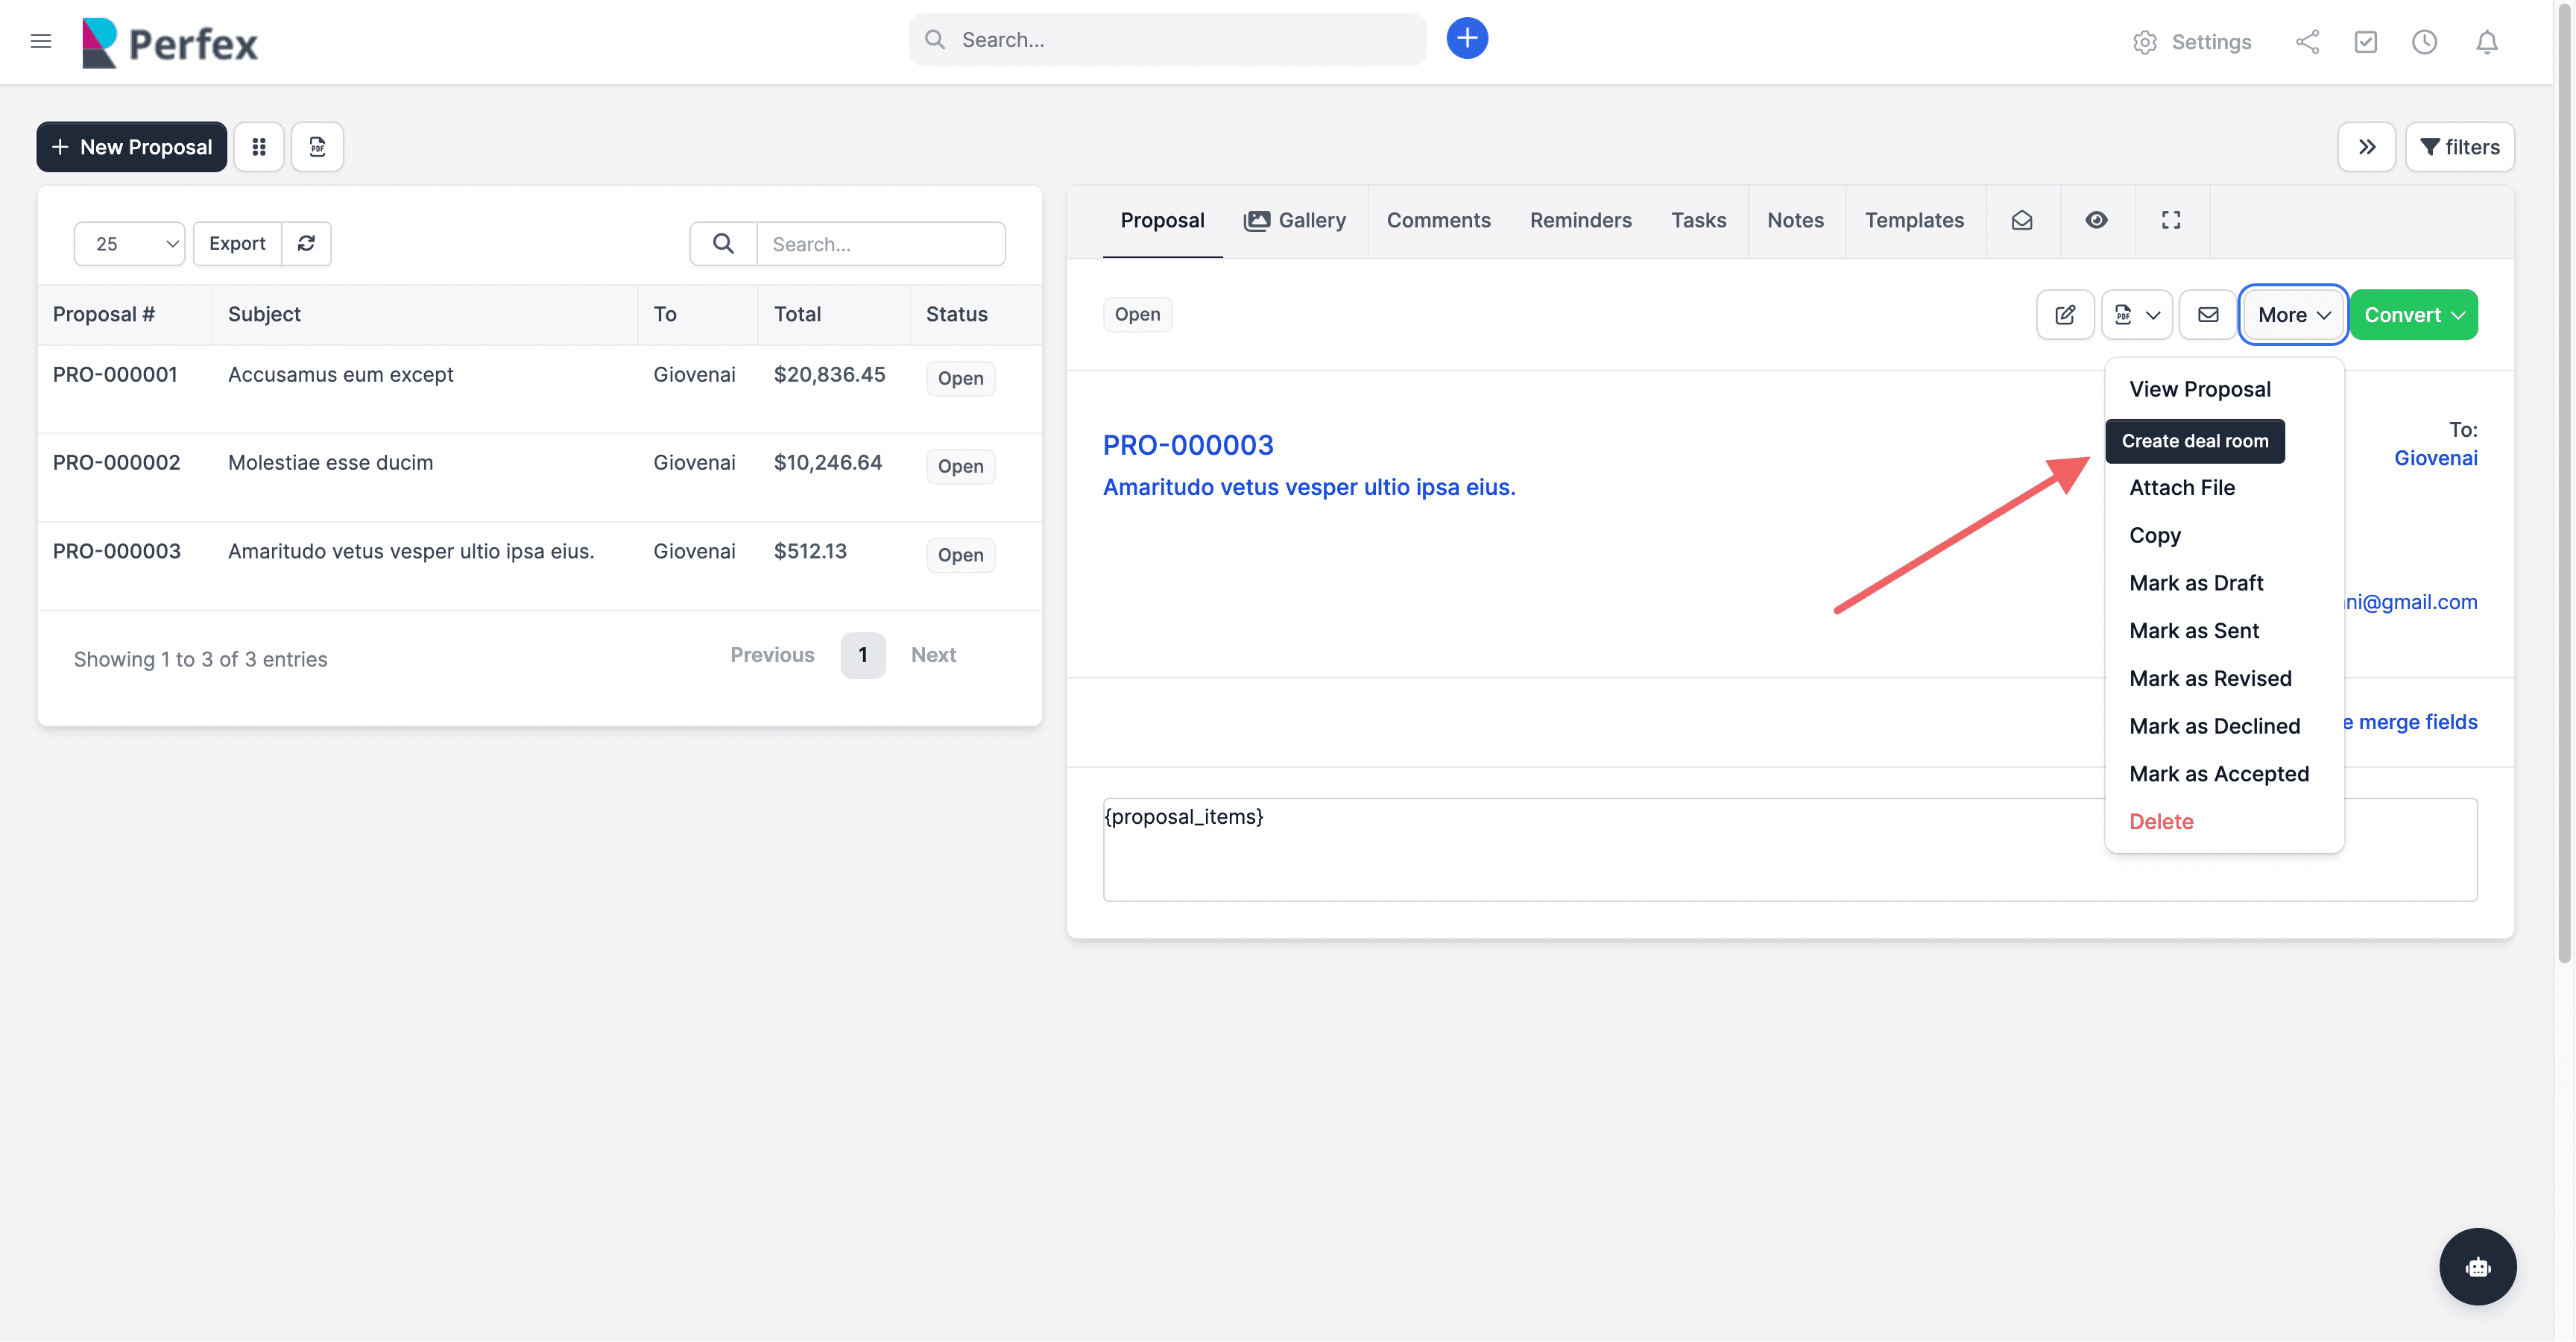The image size is (2576, 1342).
Task: Open the PRO-000003 heading link
Action: (1188, 446)
